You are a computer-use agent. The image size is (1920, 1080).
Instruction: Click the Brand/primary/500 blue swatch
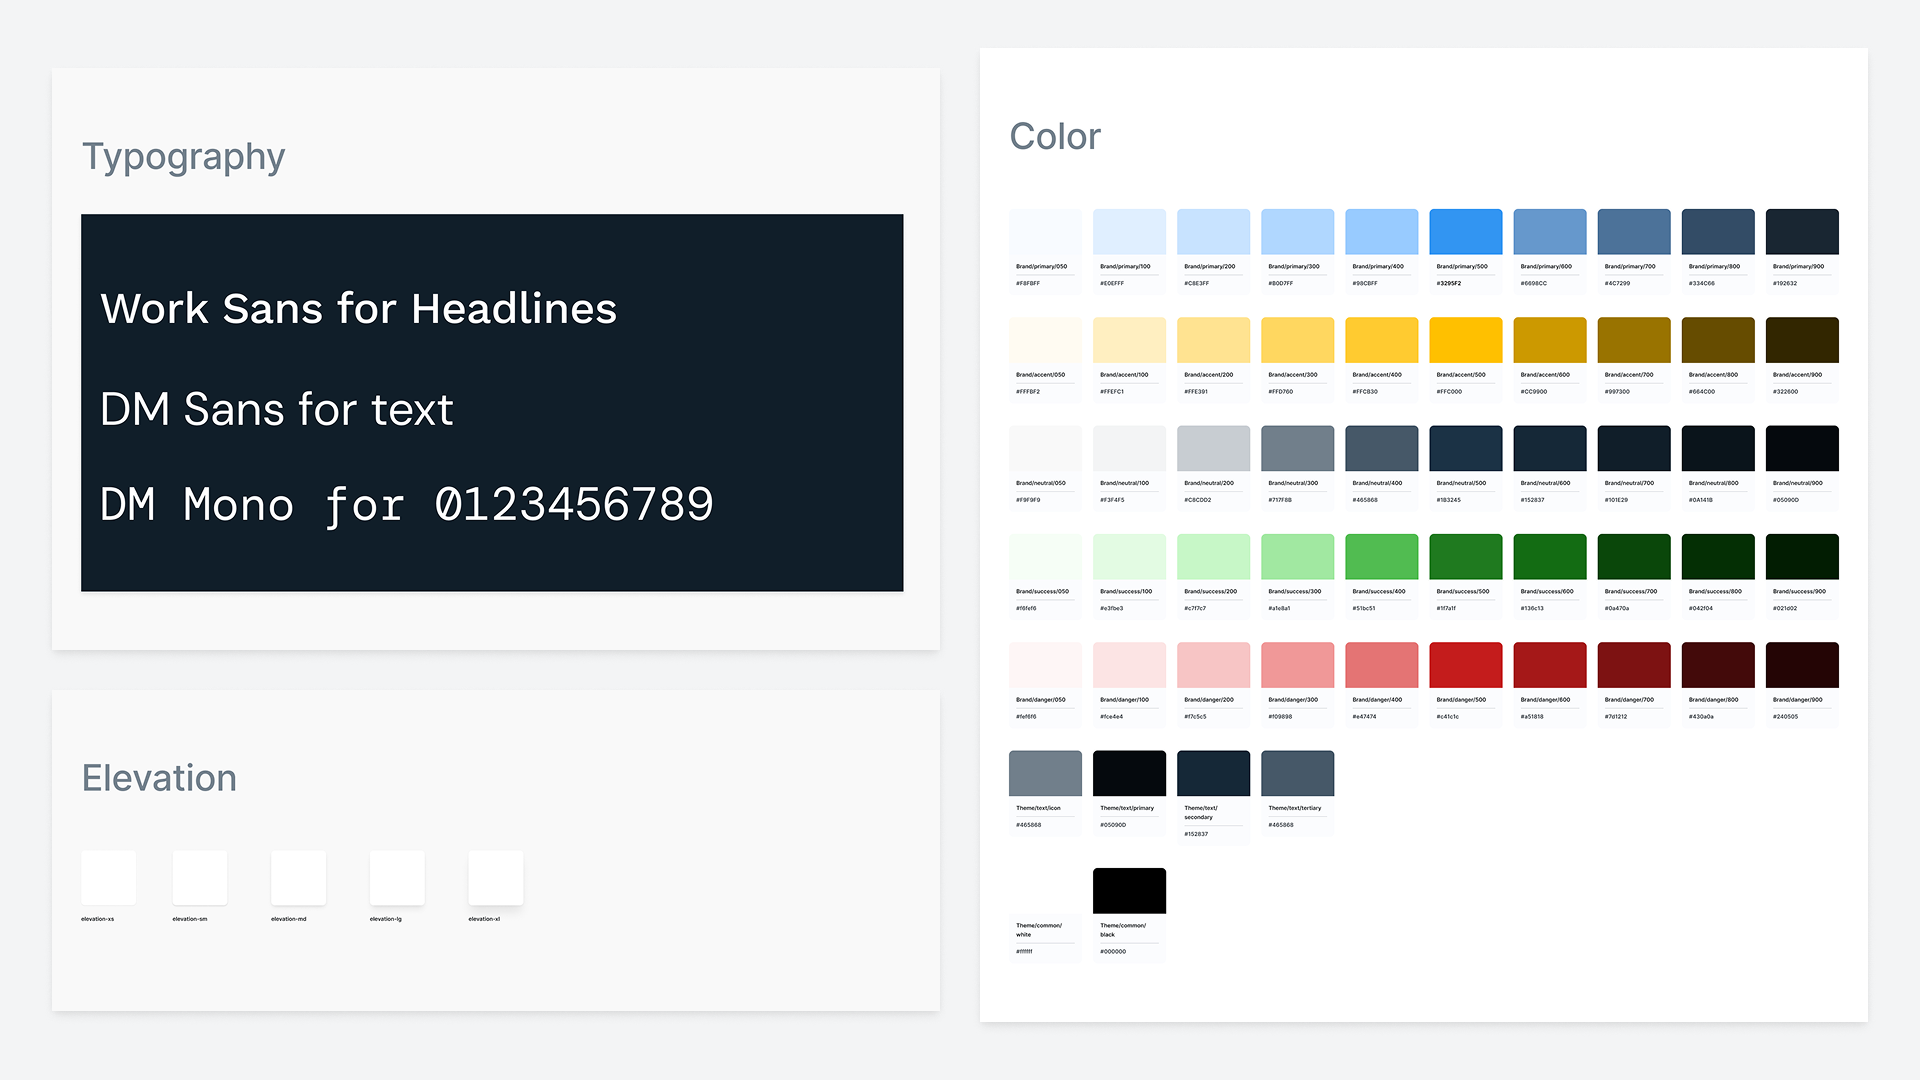click(1465, 232)
